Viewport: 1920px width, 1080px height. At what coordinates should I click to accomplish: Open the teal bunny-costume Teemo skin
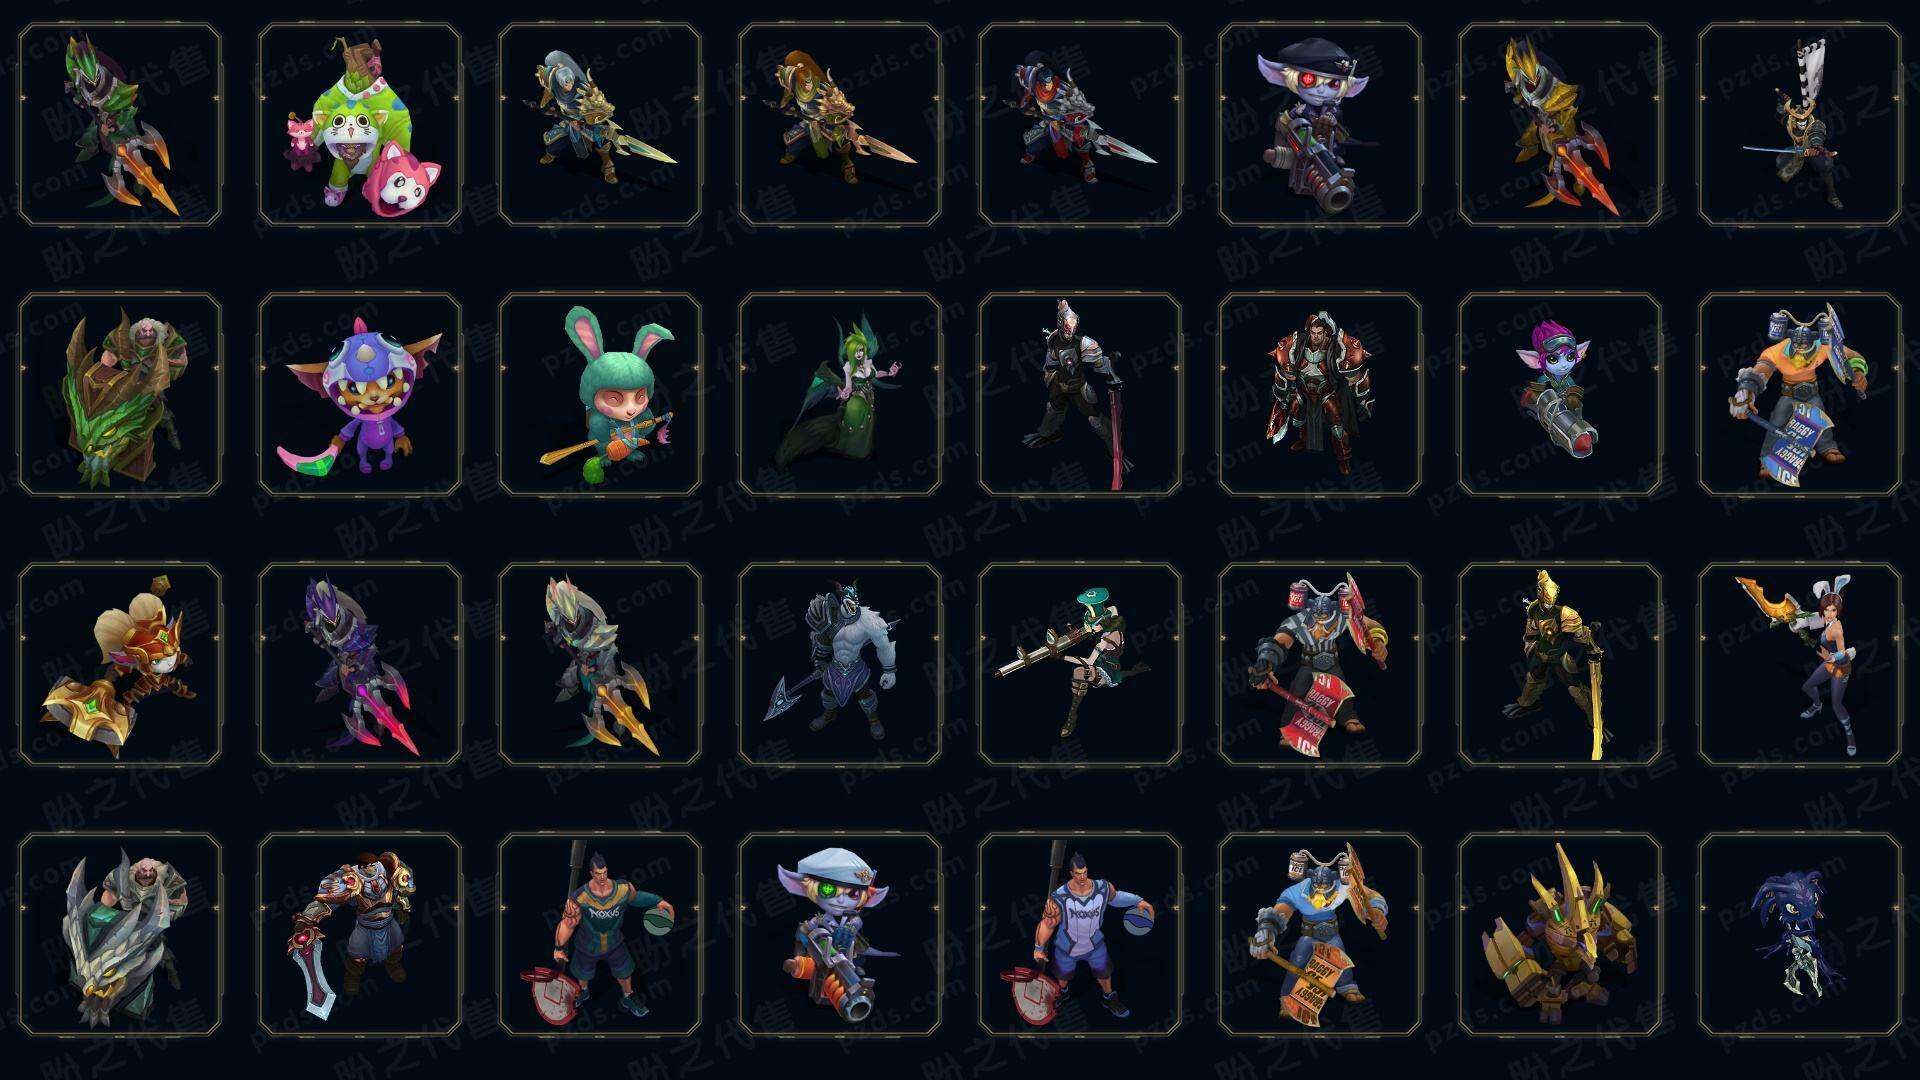click(600, 395)
